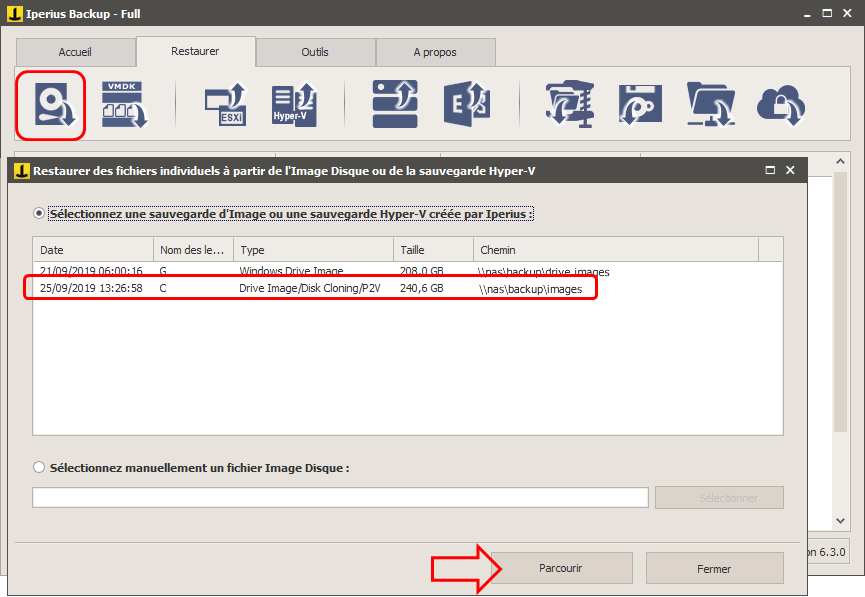Viewport: 865px width, 597px height.
Task: Select the 25/09/2019 13:26:58 backup row
Action: click(x=408, y=288)
